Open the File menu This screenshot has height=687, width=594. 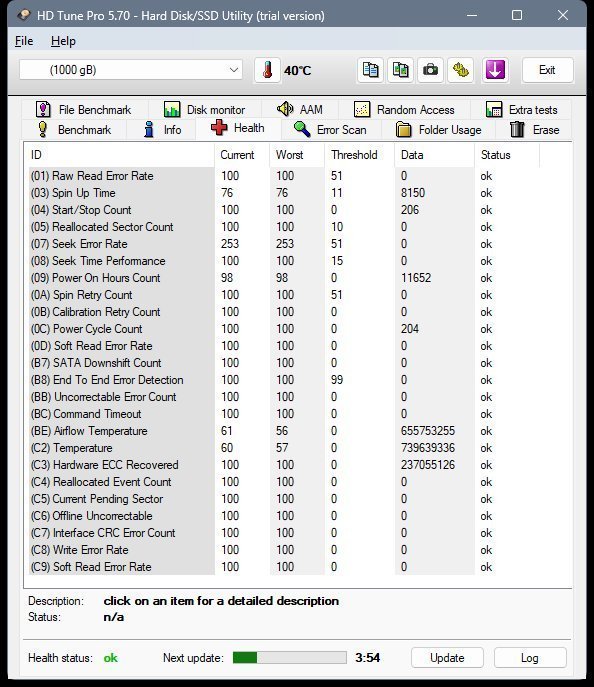coord(24,41)
